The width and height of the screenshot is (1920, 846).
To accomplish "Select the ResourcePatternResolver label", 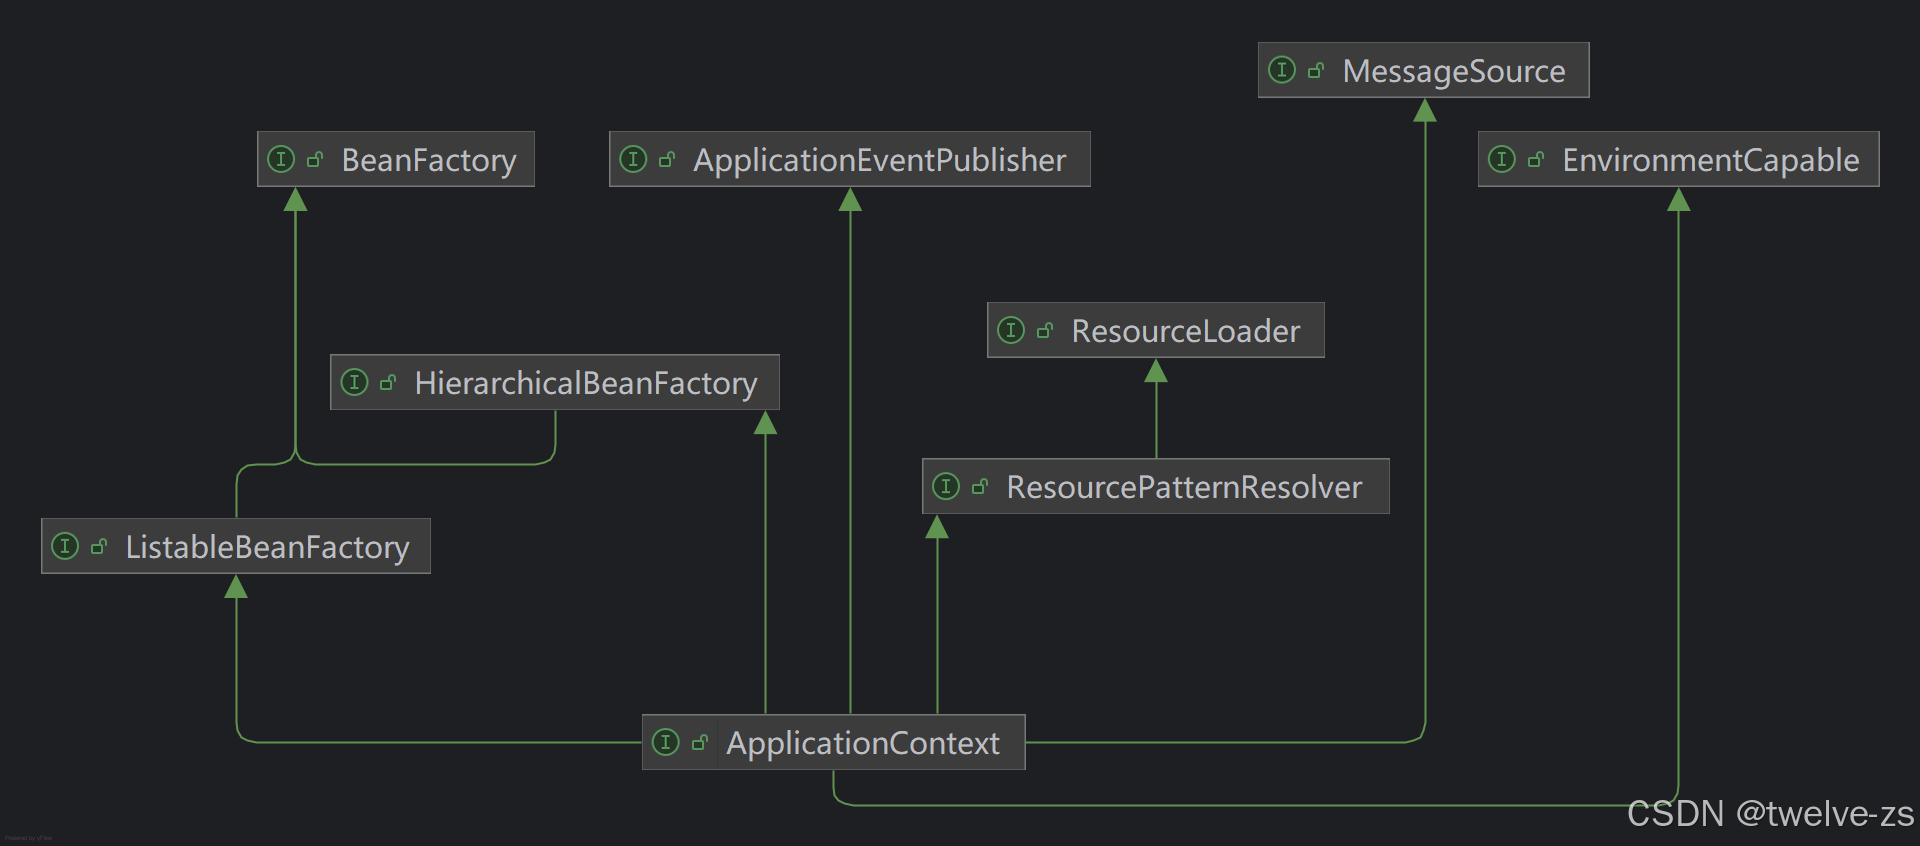I will pos(1184,487).
